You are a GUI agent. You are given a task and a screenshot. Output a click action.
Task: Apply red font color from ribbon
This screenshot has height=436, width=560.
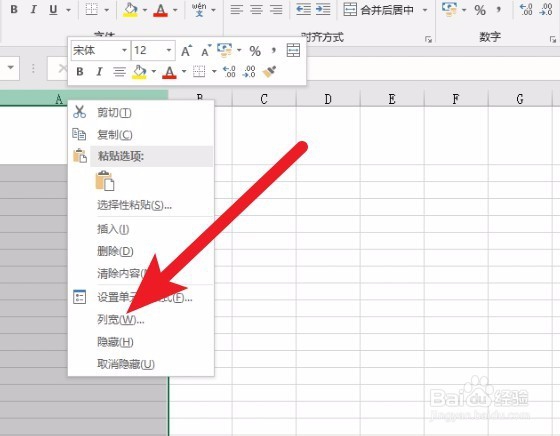(160, 10)
